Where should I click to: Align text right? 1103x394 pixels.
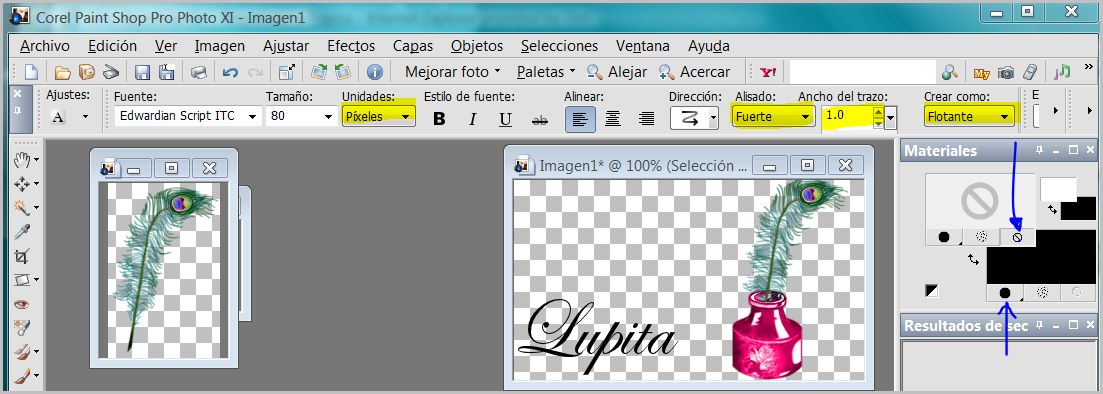point(646,119)
